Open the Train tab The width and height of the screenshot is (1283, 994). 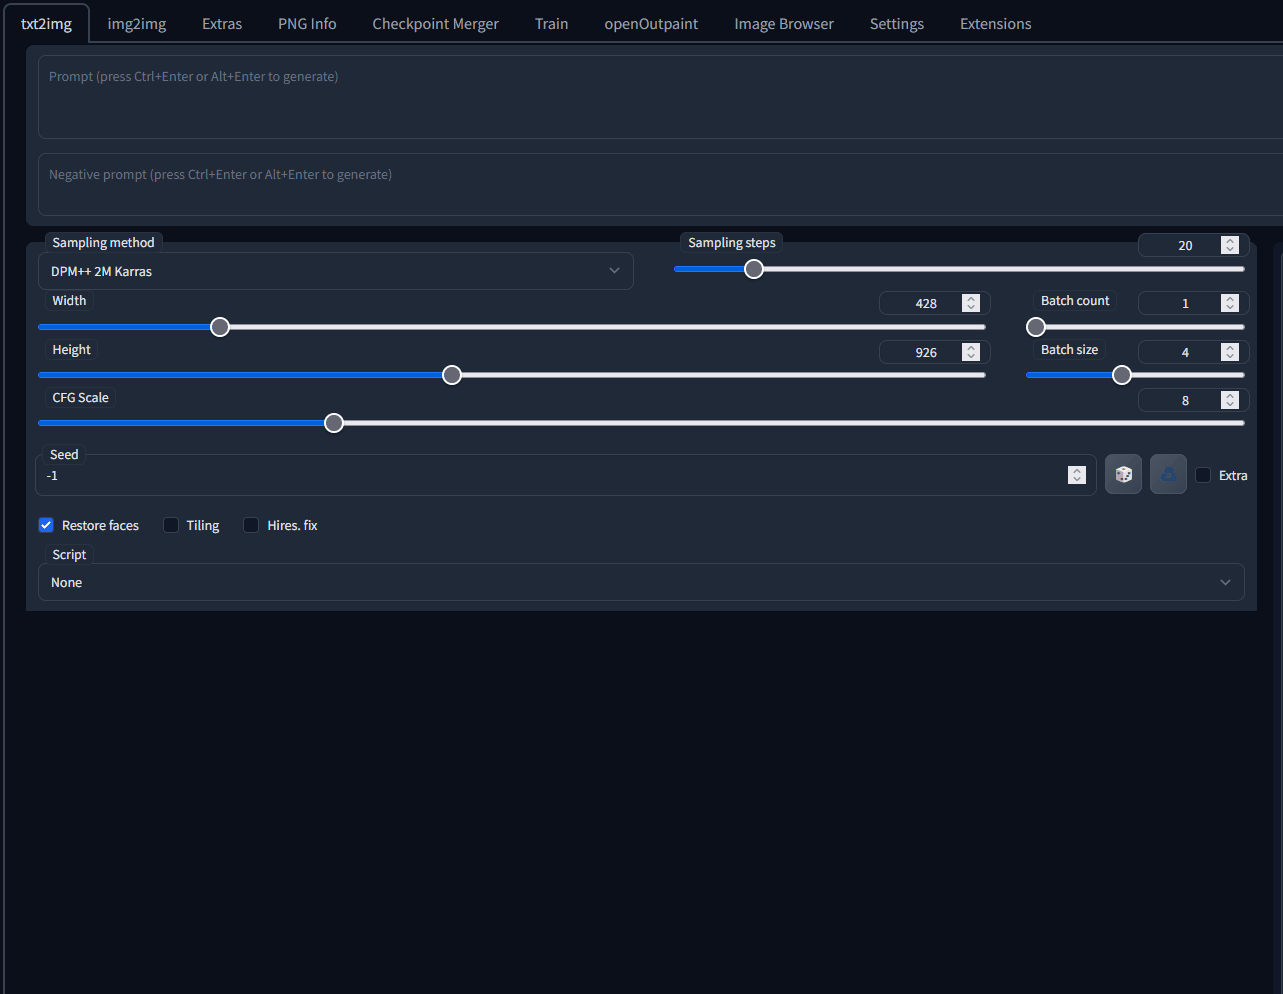point(551,24)
